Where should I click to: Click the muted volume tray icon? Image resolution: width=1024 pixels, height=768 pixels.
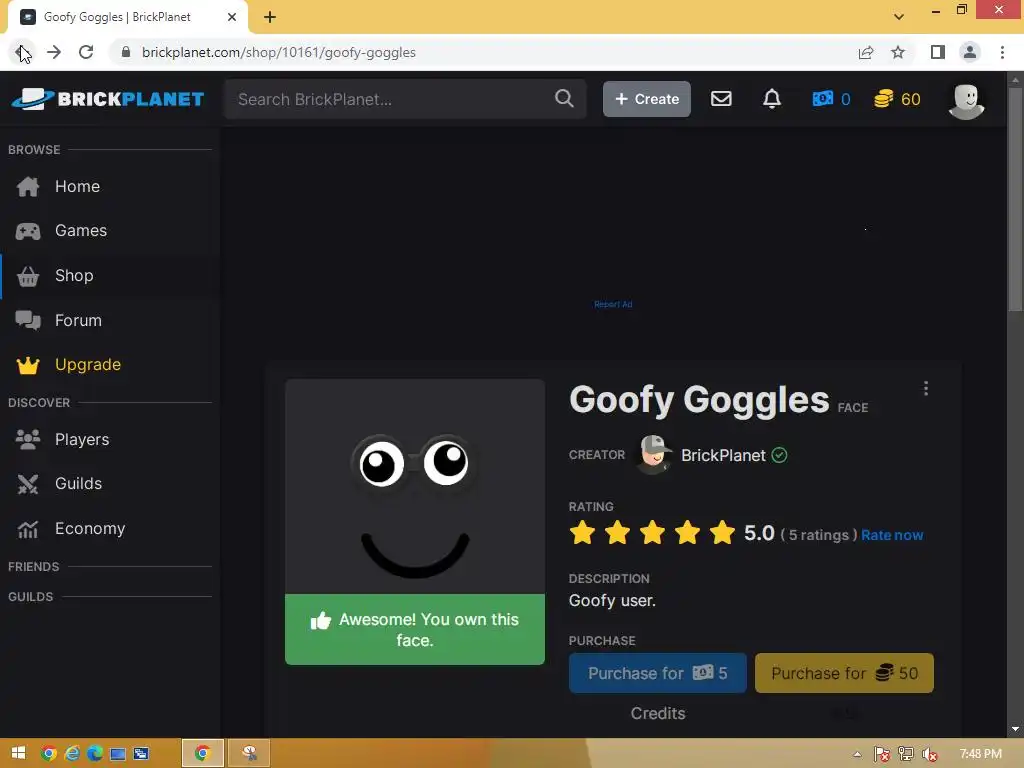coord(930,754)
